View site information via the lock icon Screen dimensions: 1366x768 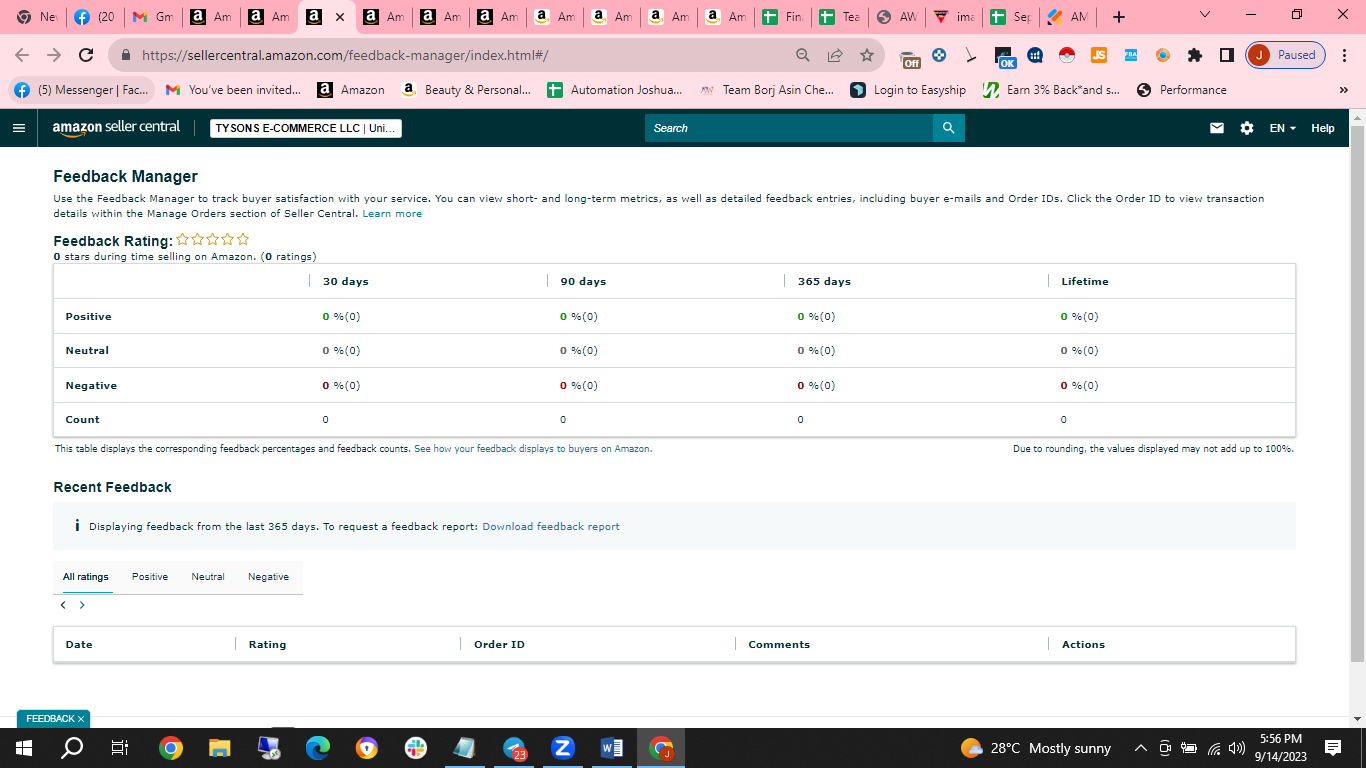click(x=126, y=55)
